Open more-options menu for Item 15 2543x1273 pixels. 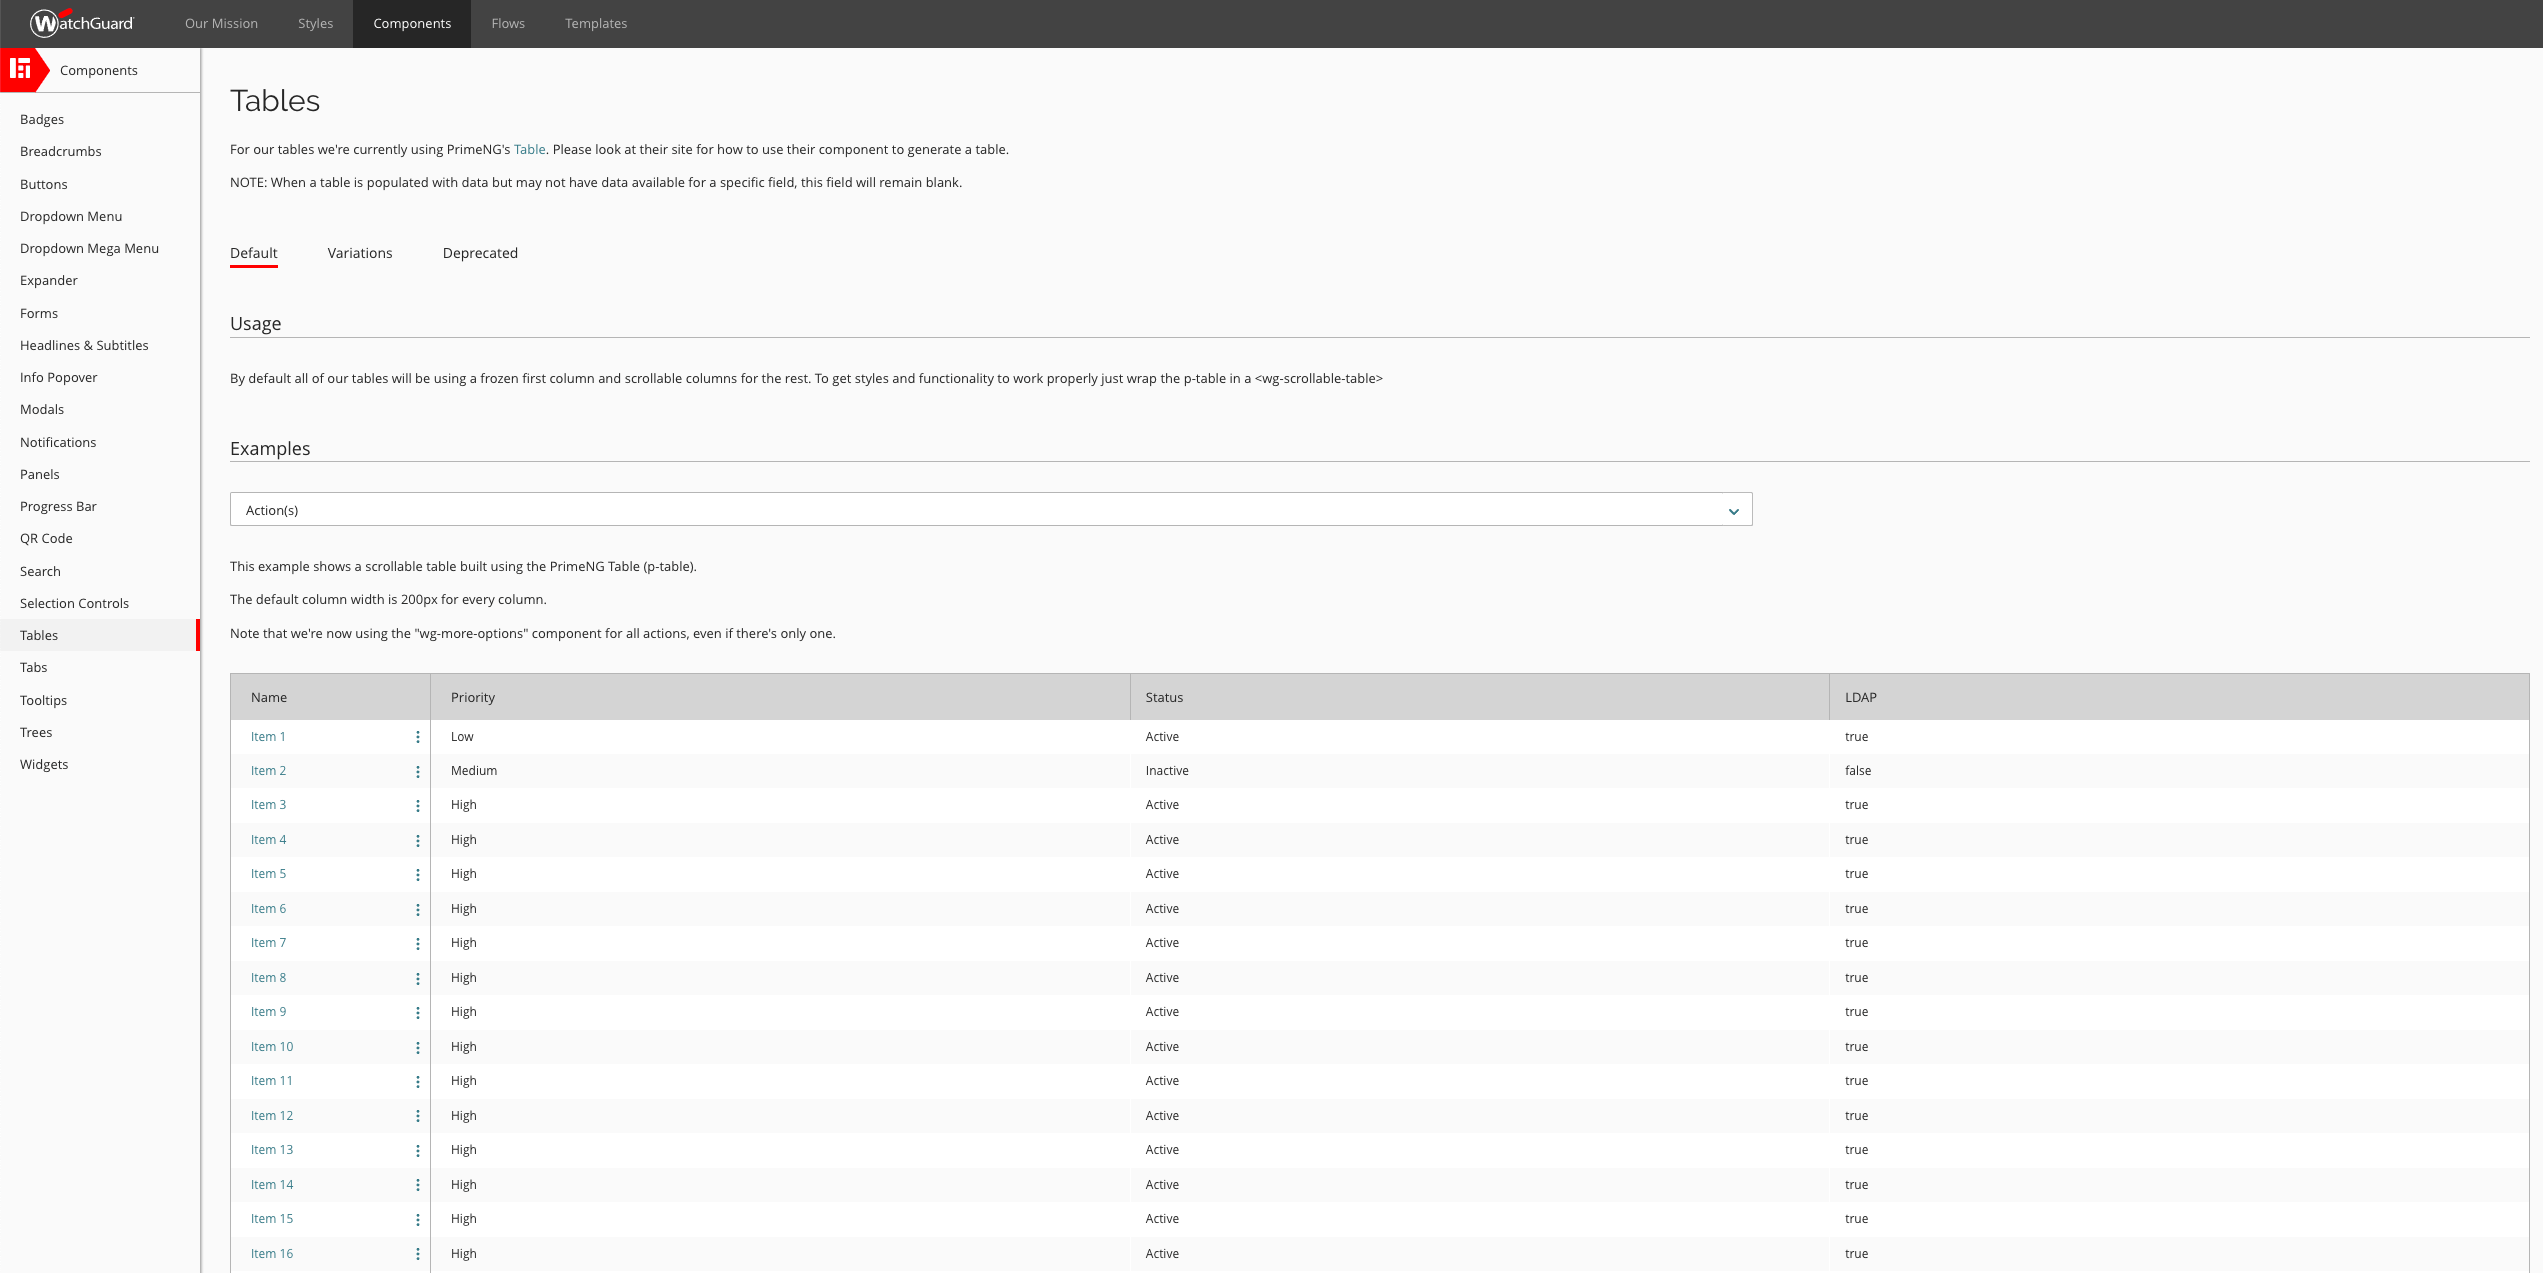(x=418, y=1220)
